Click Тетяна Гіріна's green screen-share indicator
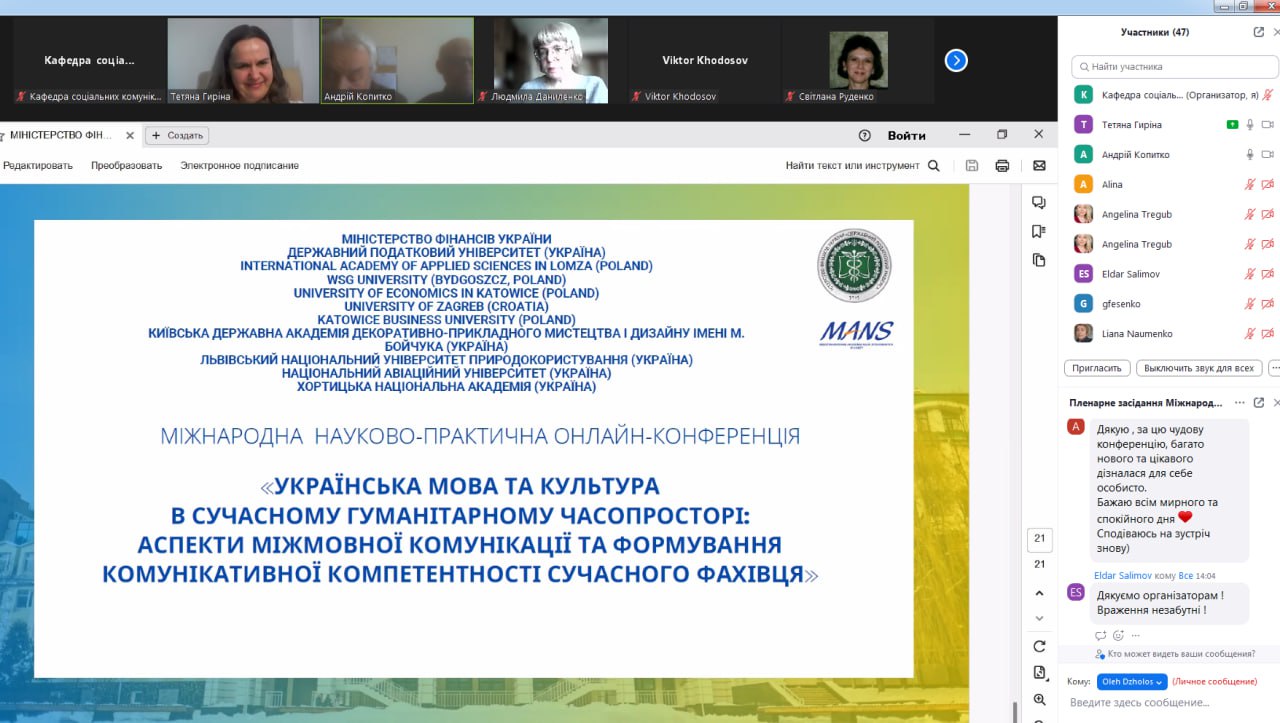This screenshot has width=1280, height=723. click(1233, 124)
